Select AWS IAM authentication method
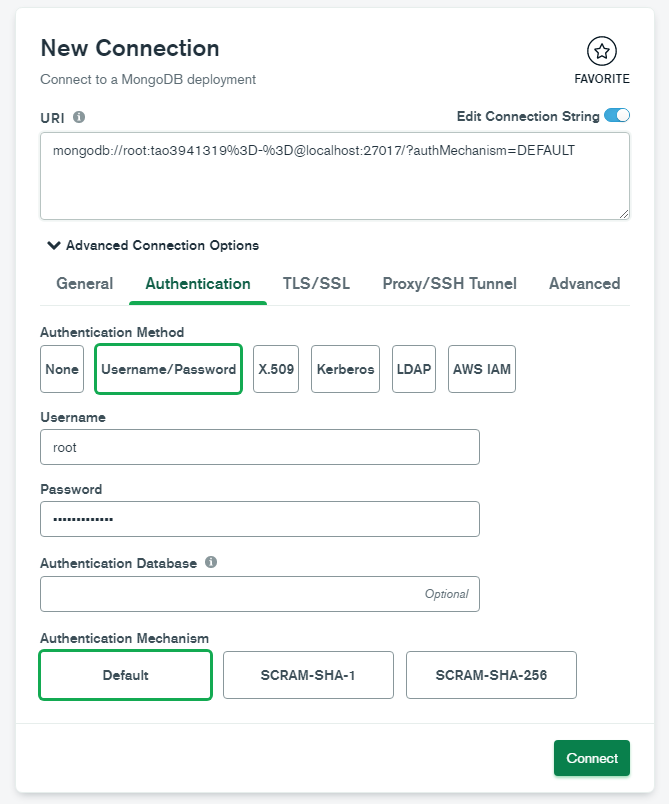Screen dimensions: 669x804 482,369
